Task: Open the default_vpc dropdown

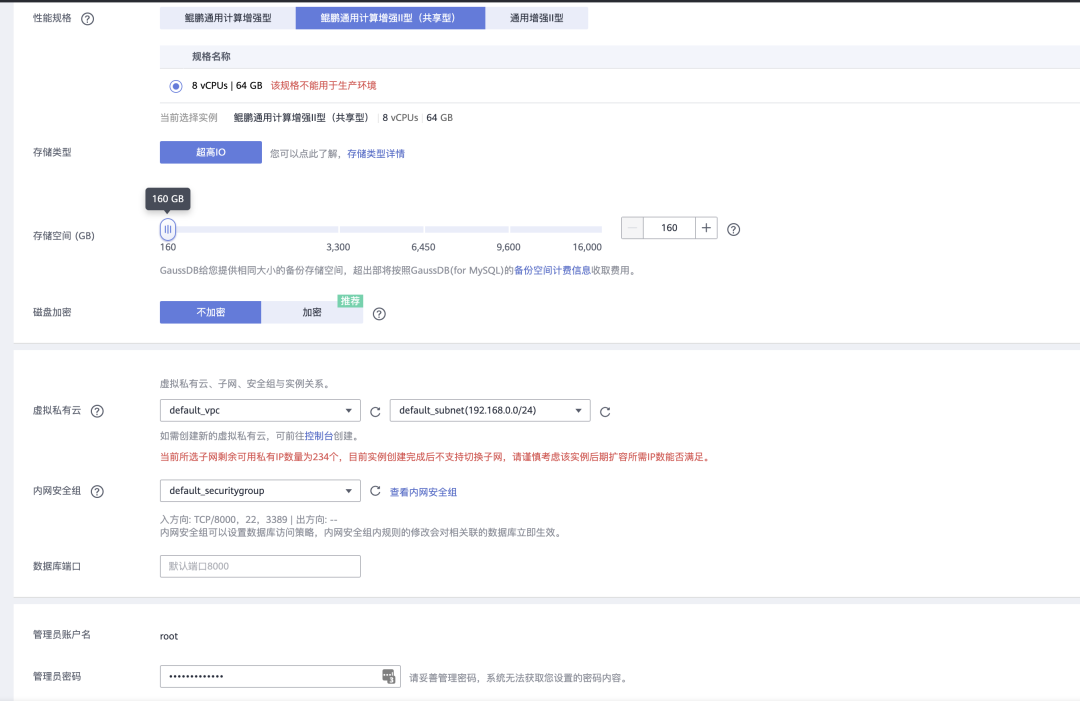Action: 260,410
